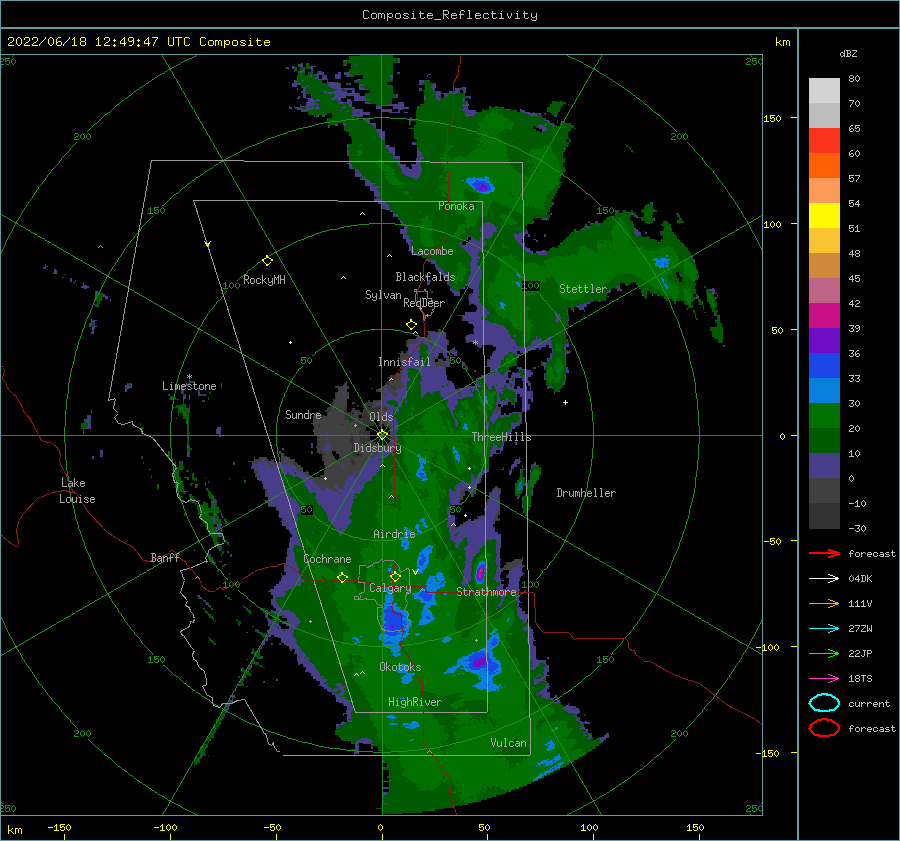The height and width of the screenshot is (841, 900).
Task: Click the yellow diamond marker below RedDeer
Action: click(x=411, y=325)
